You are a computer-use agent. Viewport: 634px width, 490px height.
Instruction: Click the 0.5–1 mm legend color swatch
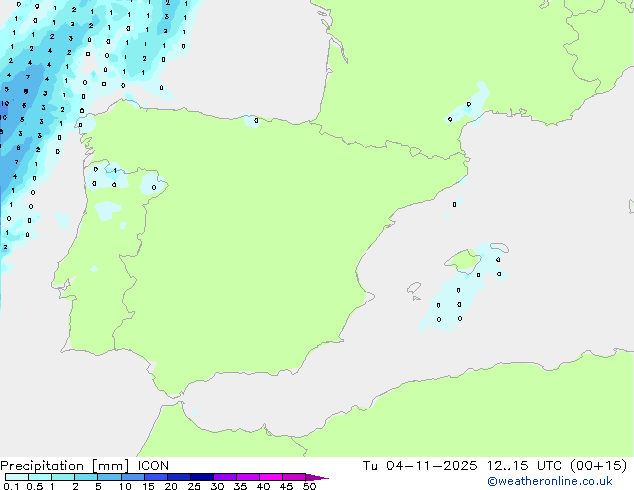[x=40, y=477]
